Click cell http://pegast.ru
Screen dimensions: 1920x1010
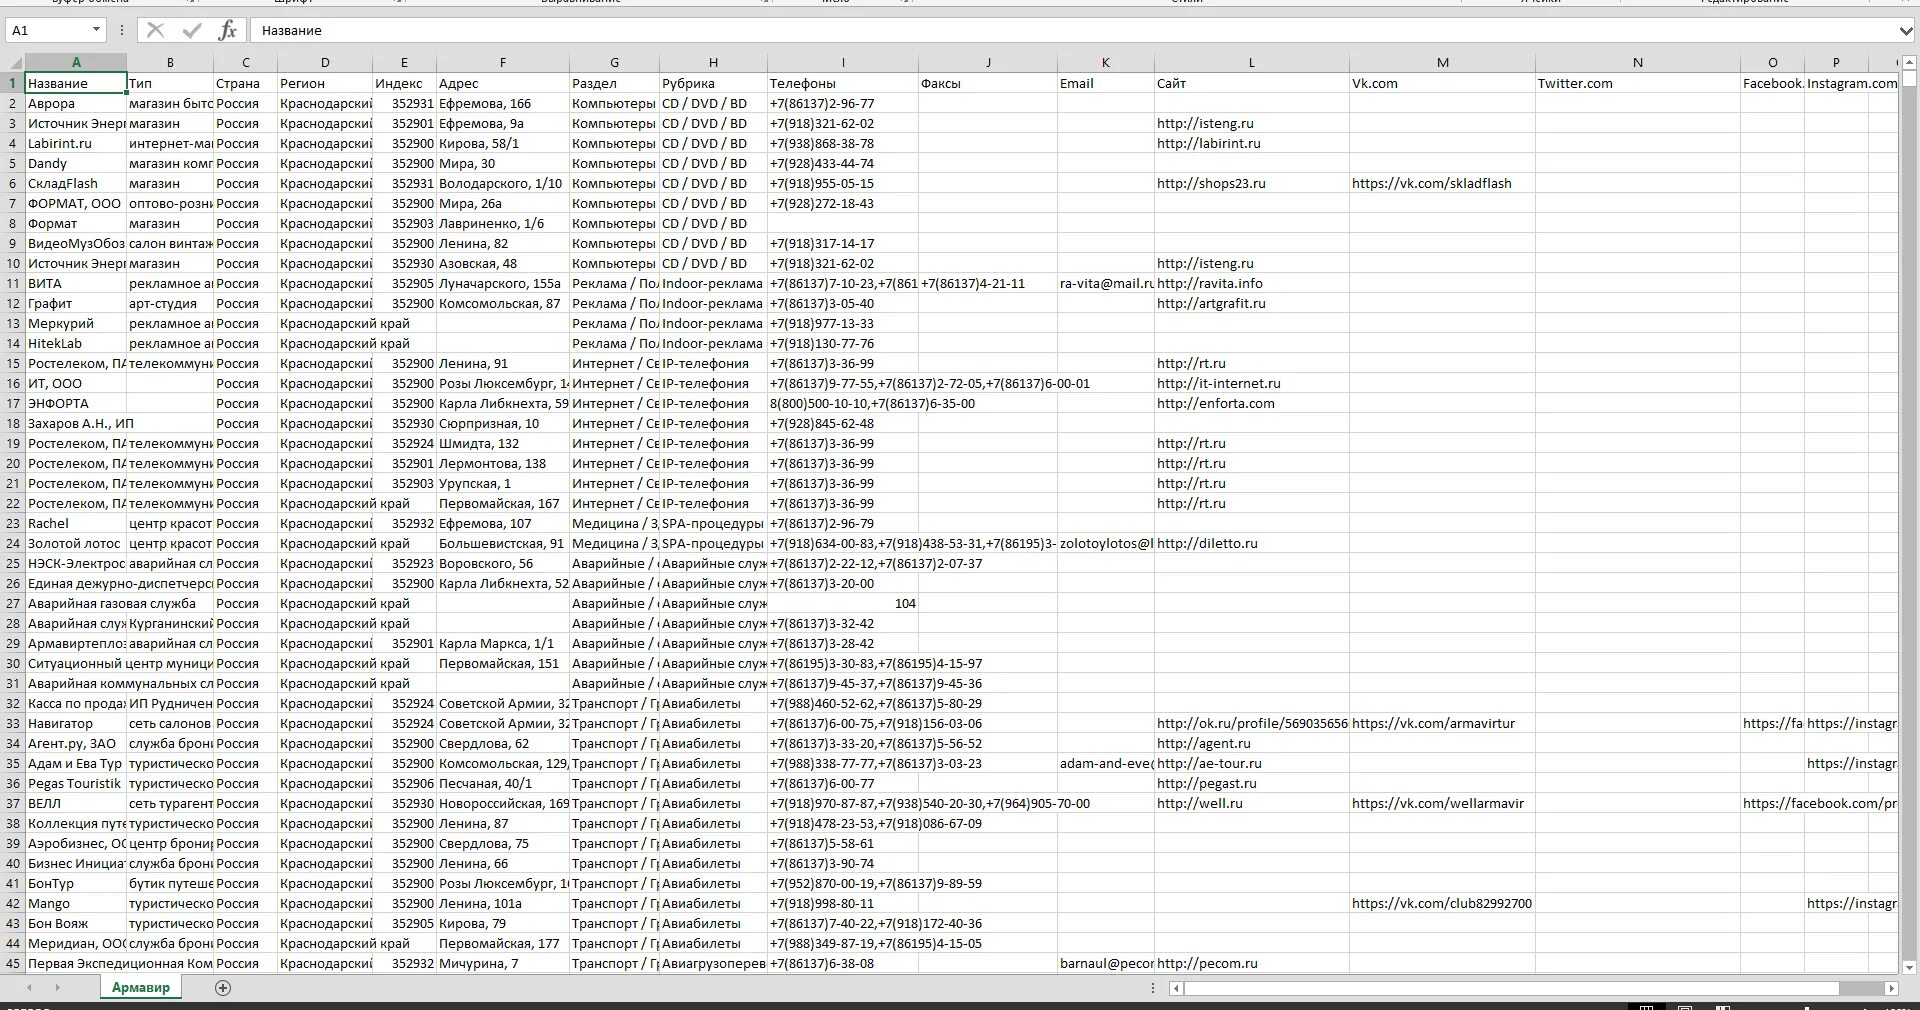pyautogui.click(x=1252, y=784)
